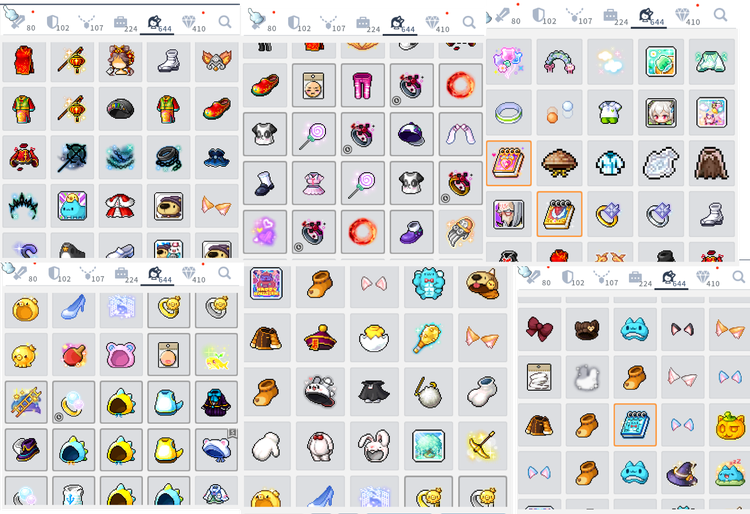Choose the white-haired girl portrait item
Image resolution: width=750 pixels, height=514 pixels.
pos(661,113)
